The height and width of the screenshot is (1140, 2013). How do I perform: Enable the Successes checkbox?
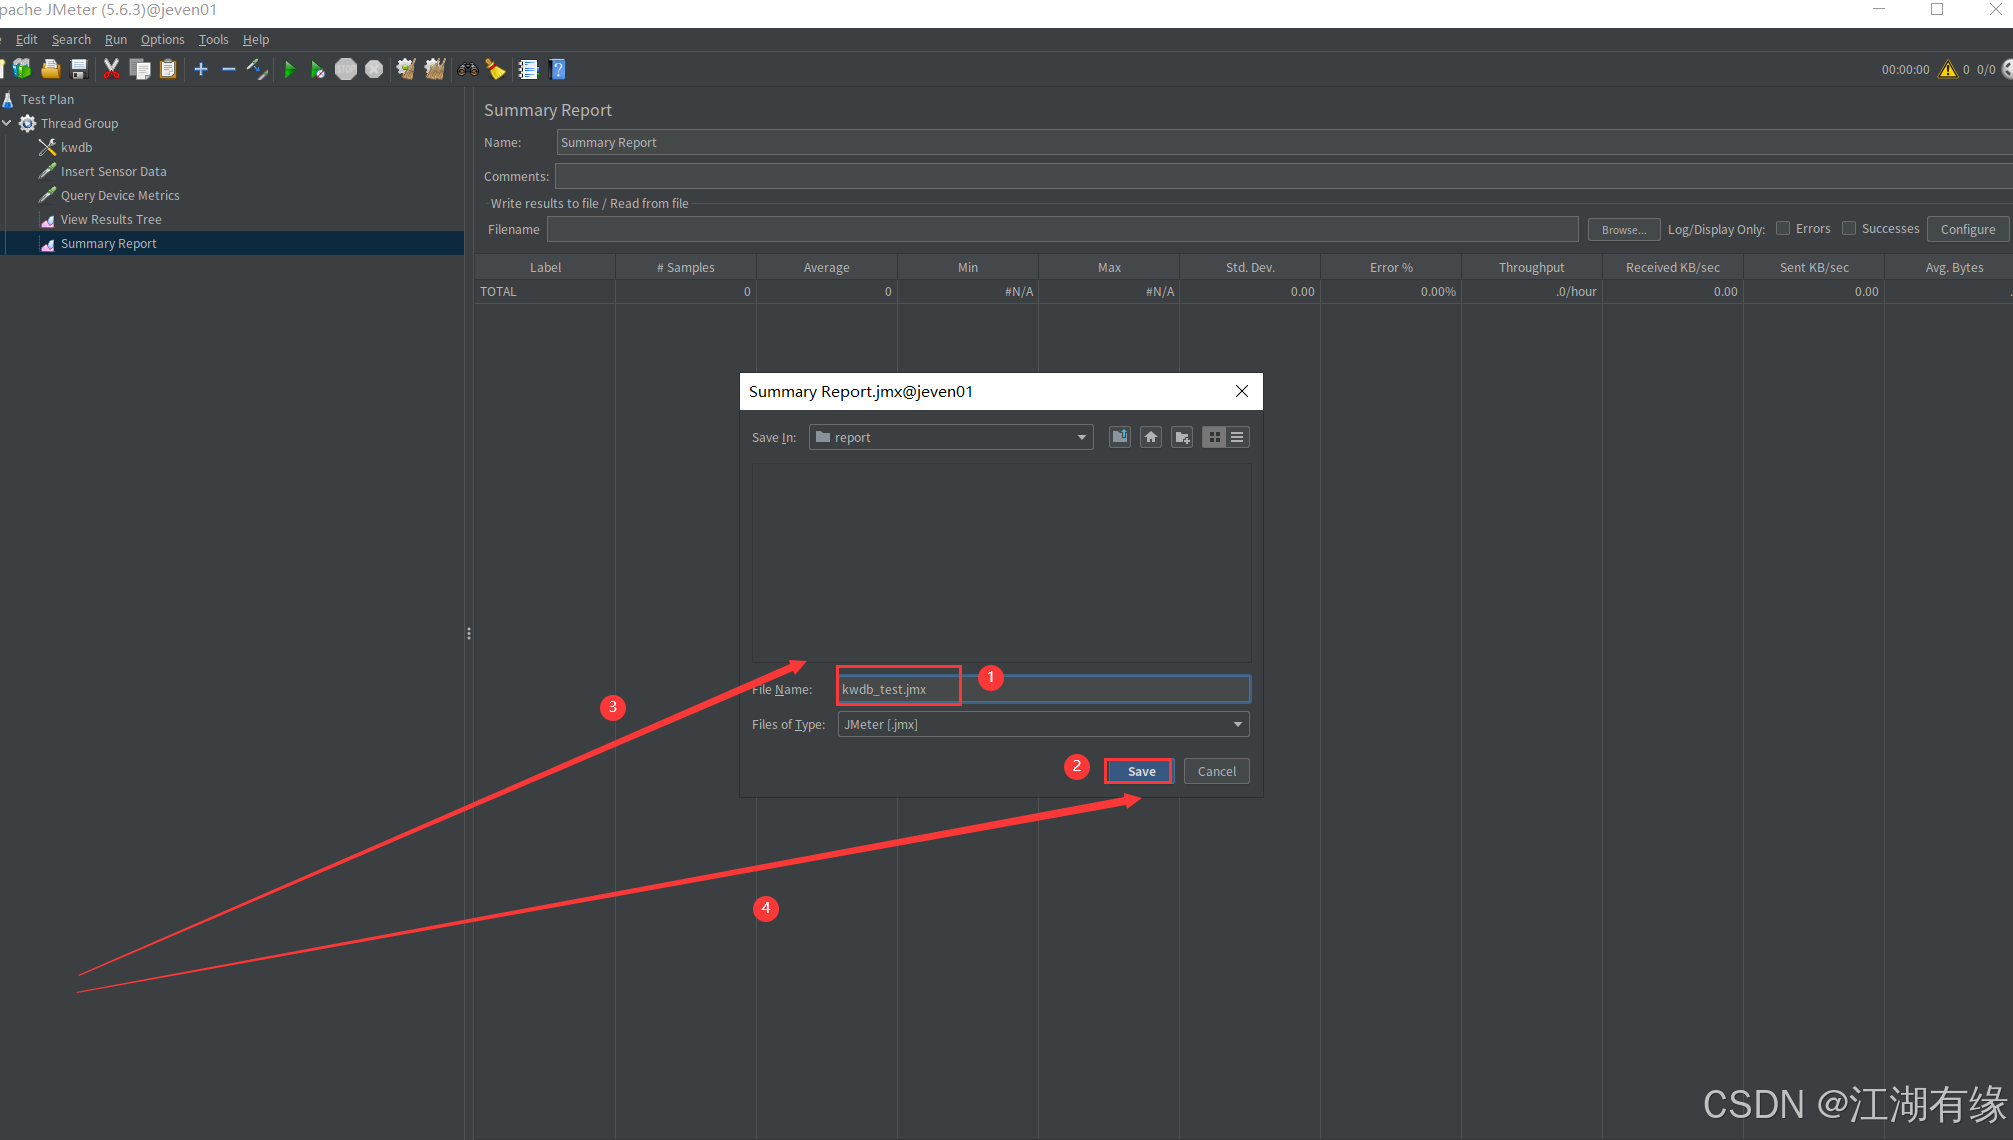coord(1849,228)
